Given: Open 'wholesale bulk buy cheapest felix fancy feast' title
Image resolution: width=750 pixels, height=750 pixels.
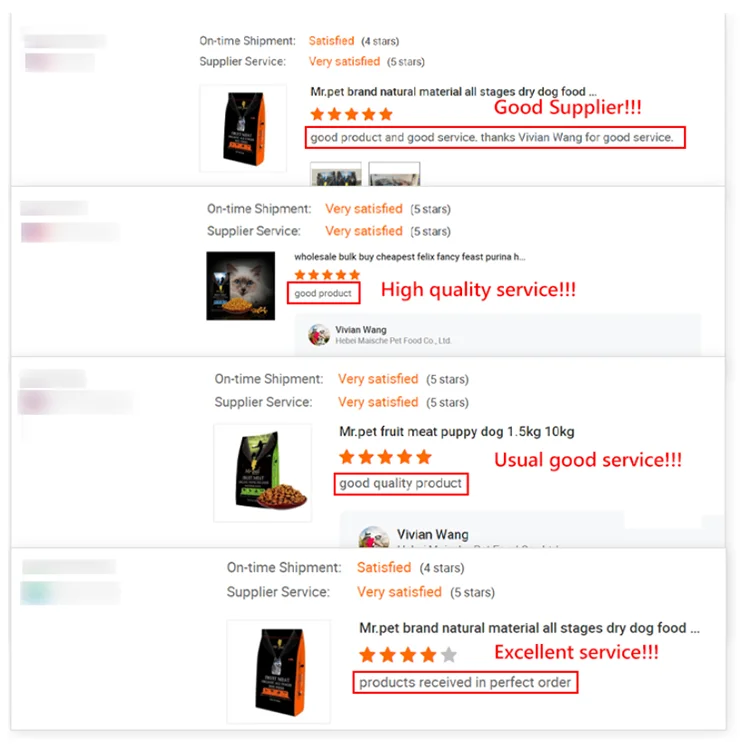Looking at the screenshot, I should tap(409, 257).
